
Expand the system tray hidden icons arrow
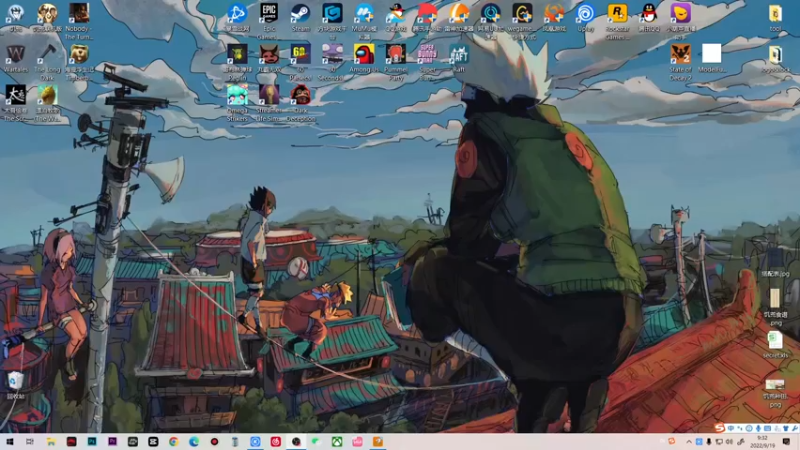pos(689,442)
